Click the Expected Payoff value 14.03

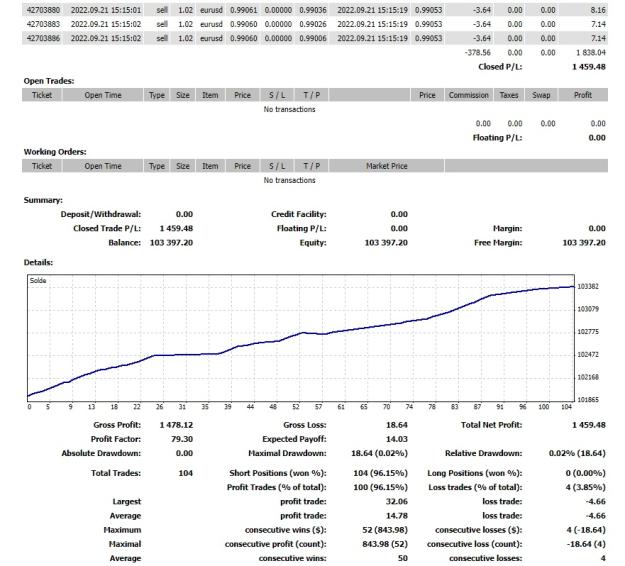[x=397, y=439]
